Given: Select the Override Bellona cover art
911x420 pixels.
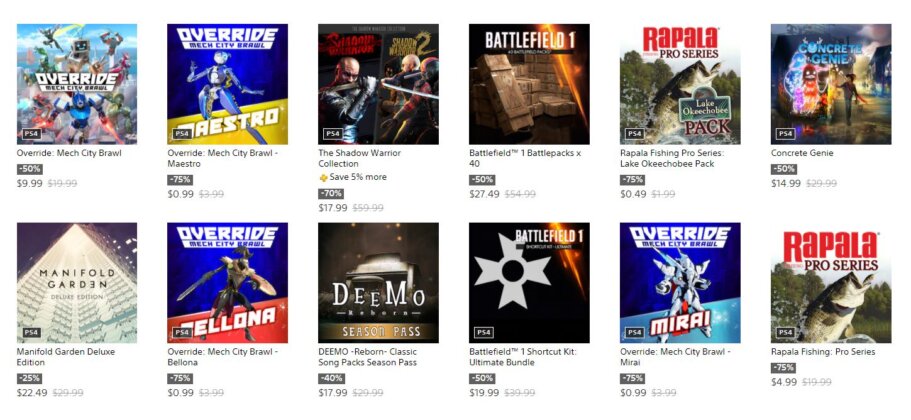Looking at the screenshot, I should (x=227, y=283).
